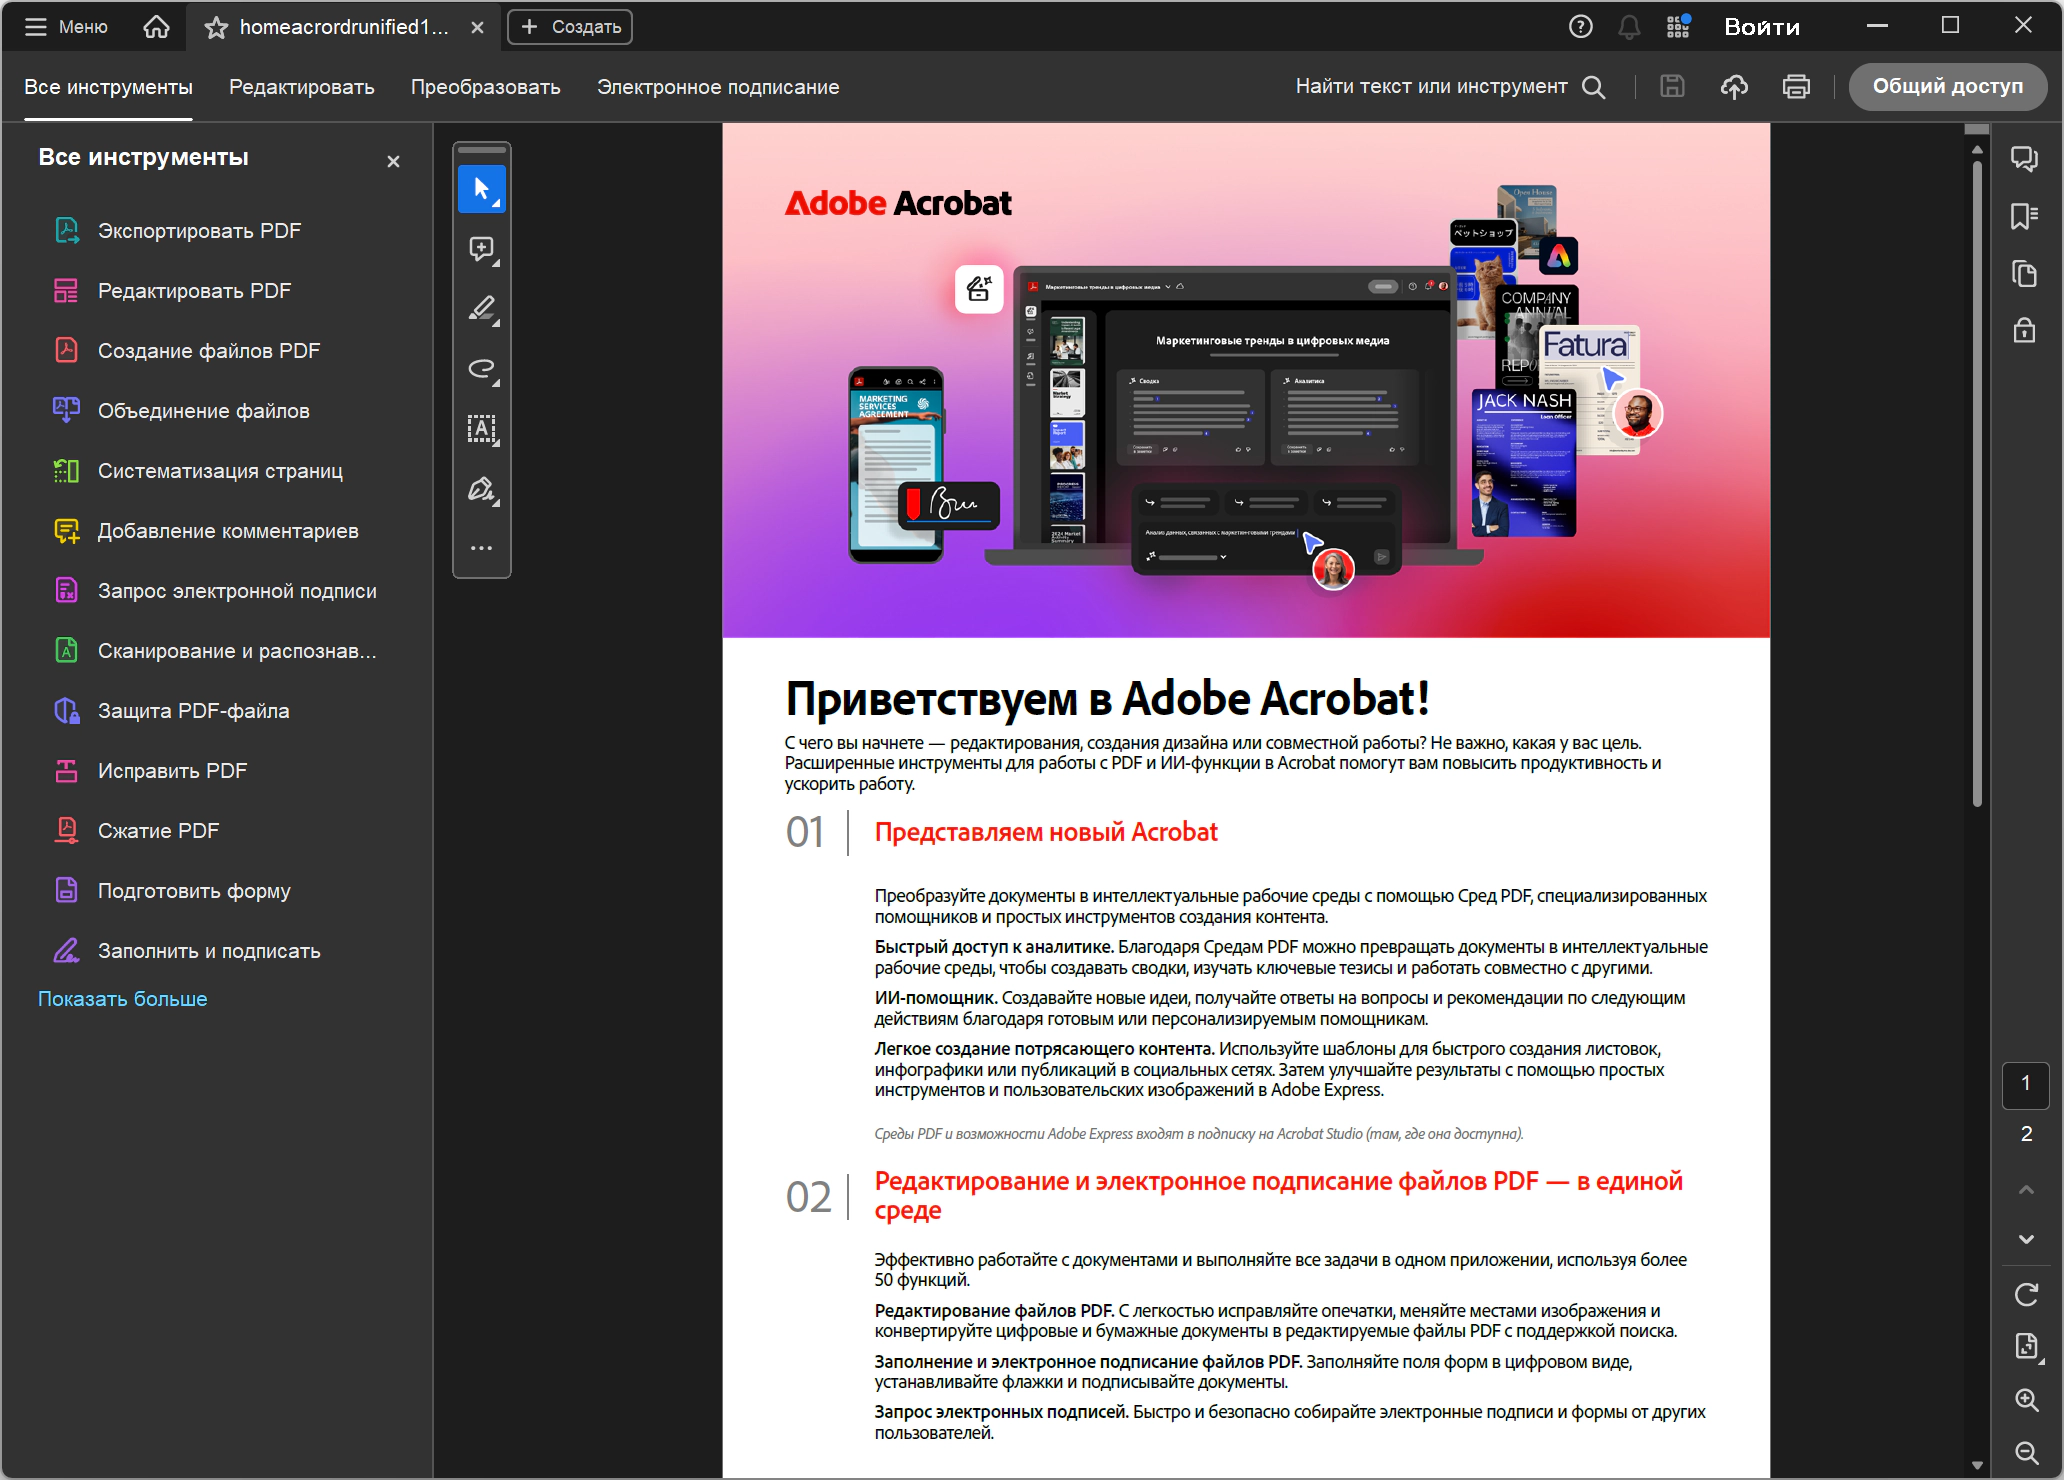Go to next page chevron down
Screen dimensions: 2064x1480
tap(2026, 1239)
